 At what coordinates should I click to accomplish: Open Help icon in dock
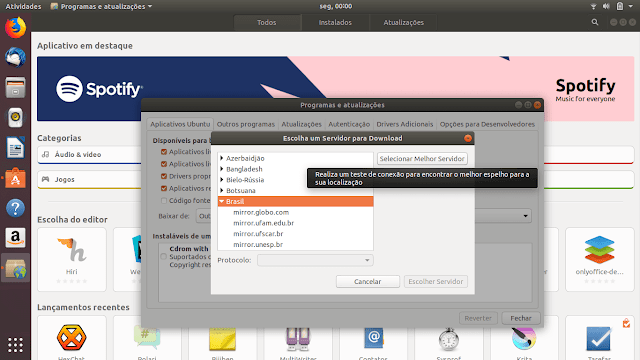coord(16,208)
